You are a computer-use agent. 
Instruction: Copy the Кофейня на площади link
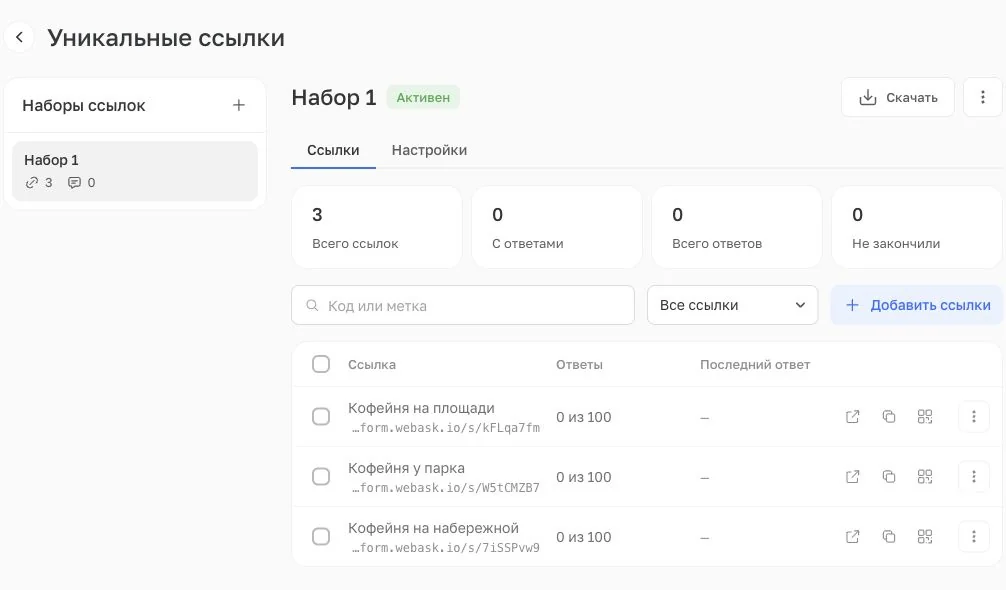pos(889,417)
